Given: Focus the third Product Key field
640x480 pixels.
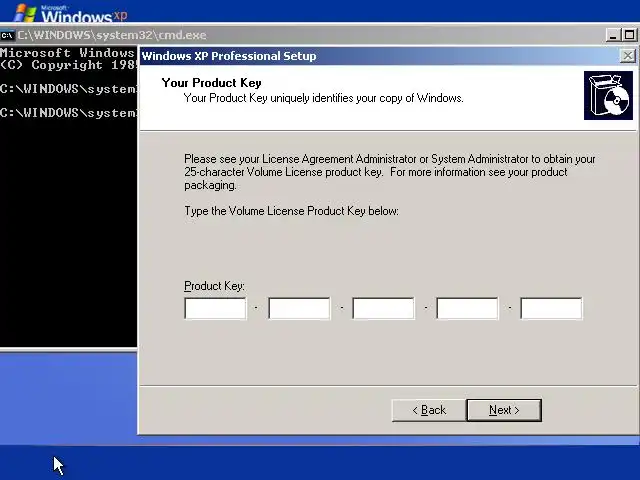Looking at the screenshot, I should [x=383, y=308].
